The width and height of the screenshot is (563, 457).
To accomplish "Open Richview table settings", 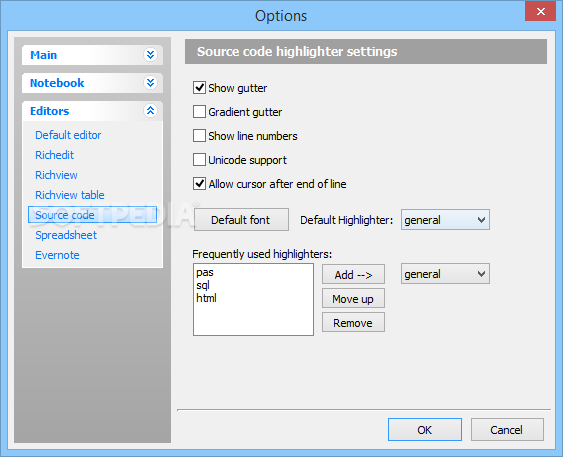I will [70, 195].
